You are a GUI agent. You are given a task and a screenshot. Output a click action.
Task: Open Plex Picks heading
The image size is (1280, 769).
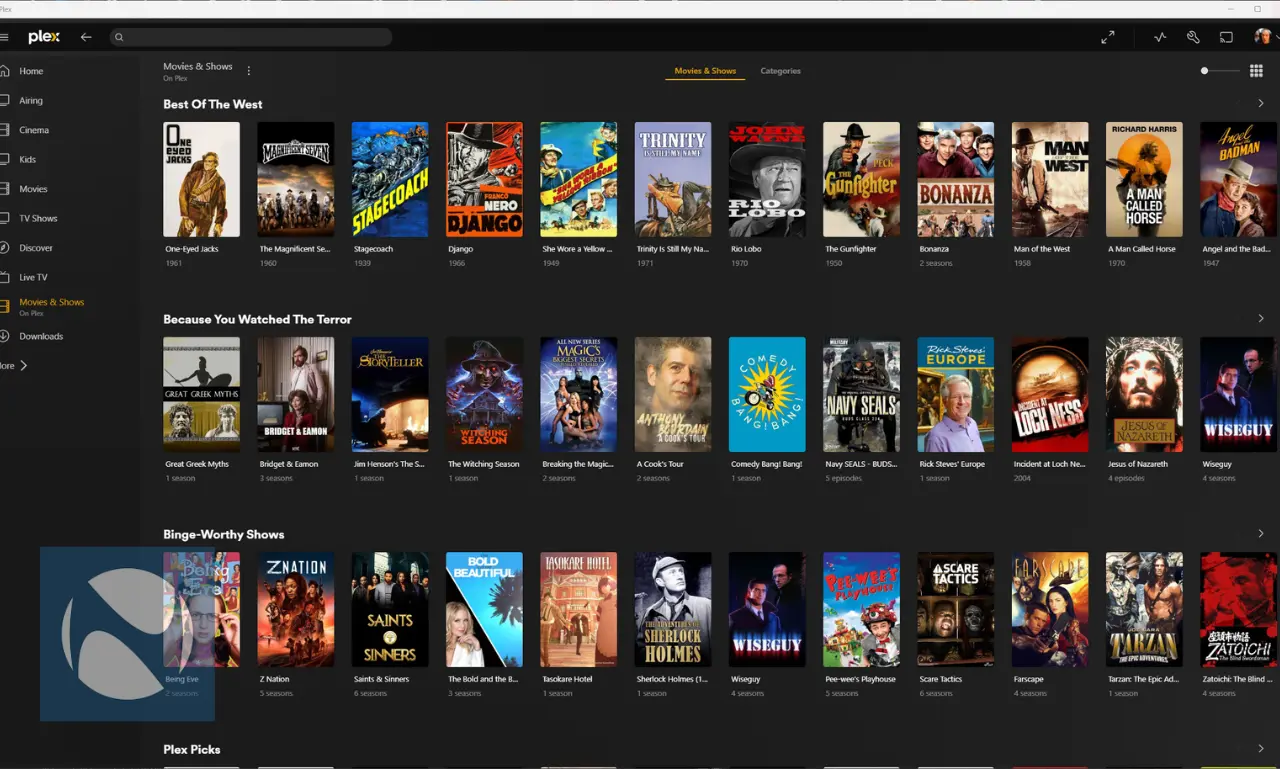[x=191, y=749]
